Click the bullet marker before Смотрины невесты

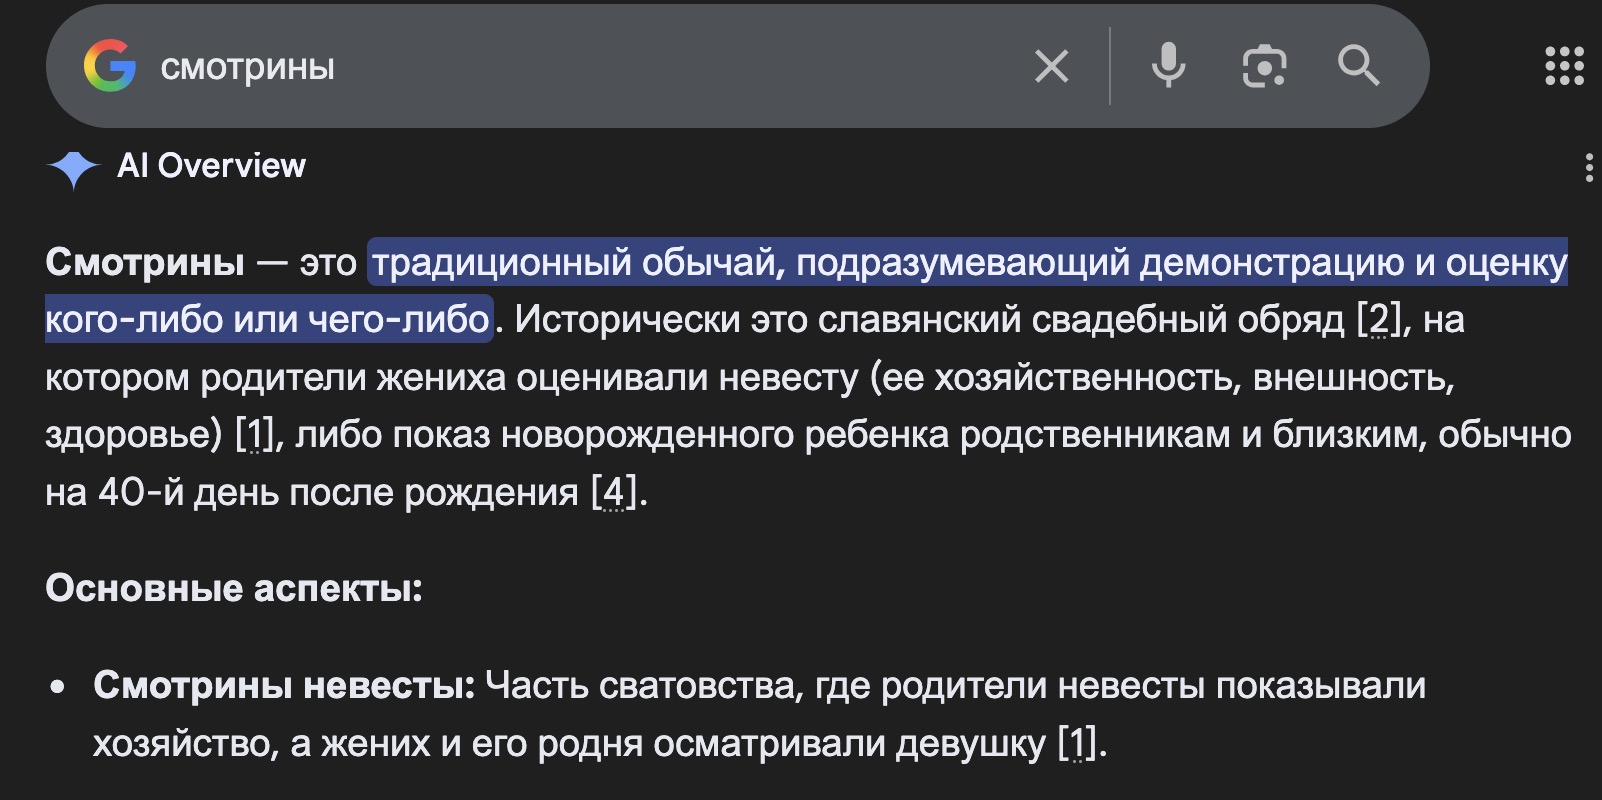[x=59, y=687]
